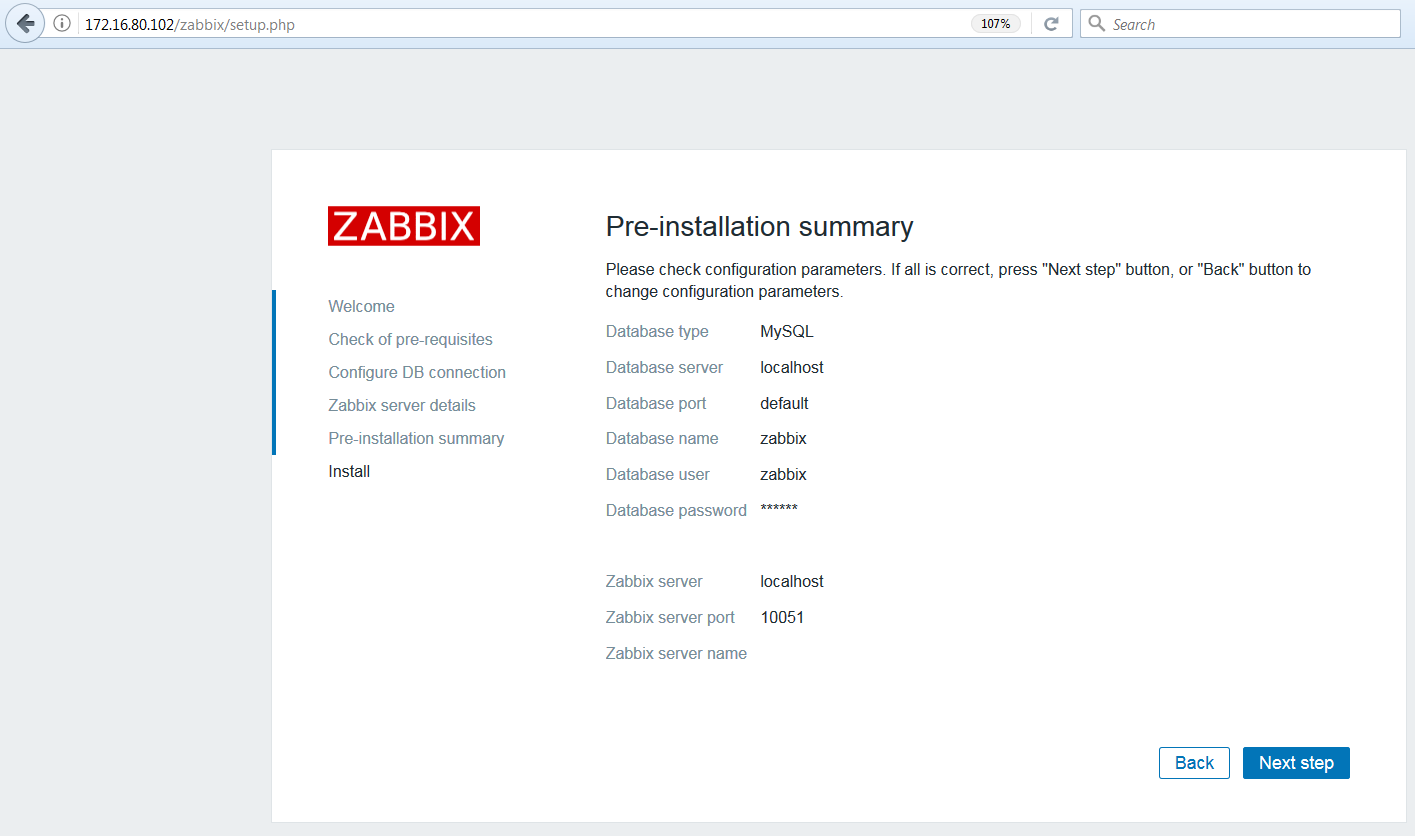
Task: Select Pre-installation summary step in sidebar
Action: click(x=416, y=438)
